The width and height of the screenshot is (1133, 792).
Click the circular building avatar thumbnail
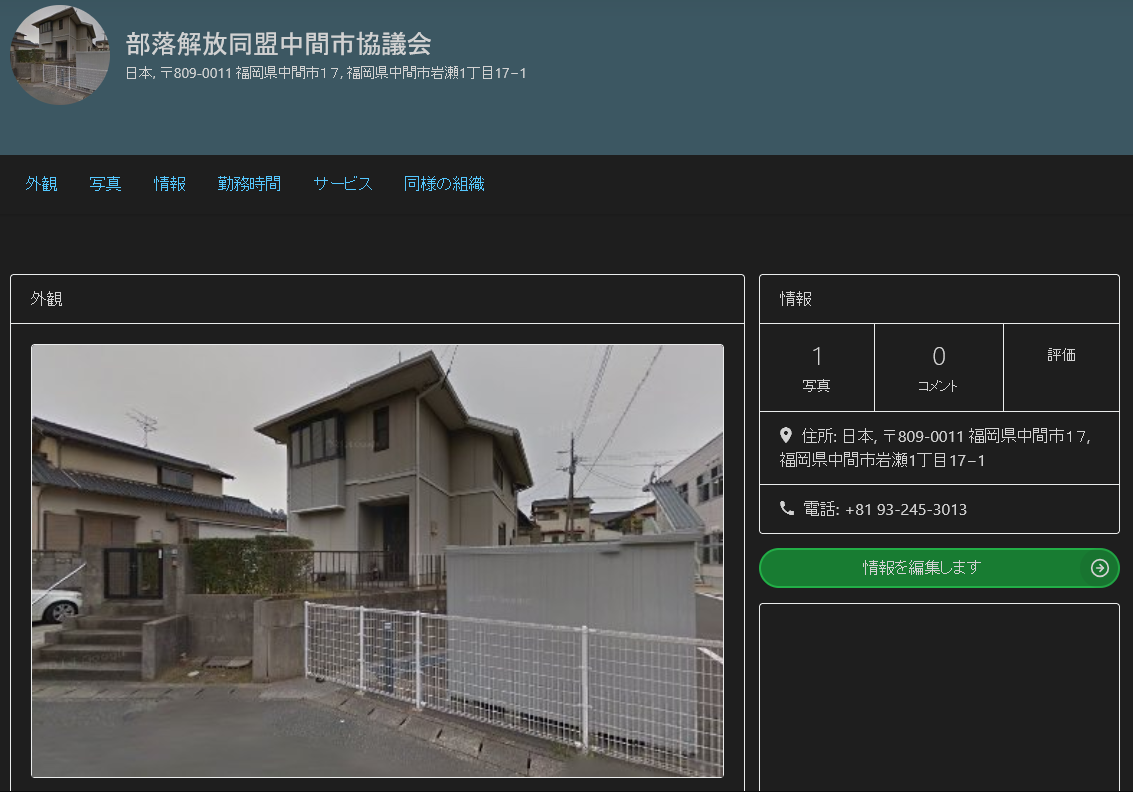click(59, 55)
